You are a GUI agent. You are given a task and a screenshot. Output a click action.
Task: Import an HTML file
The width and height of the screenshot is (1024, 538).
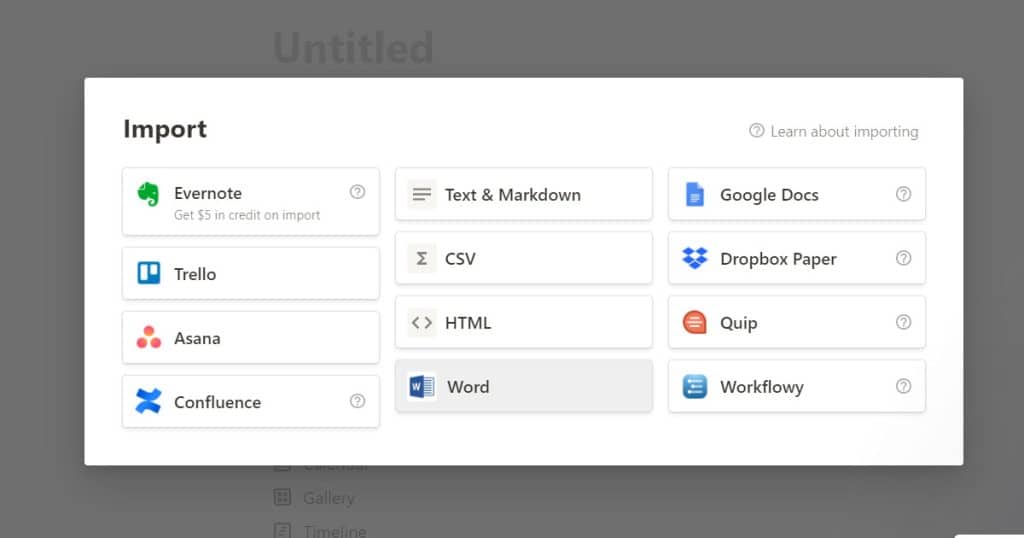(x=524, y=322)
